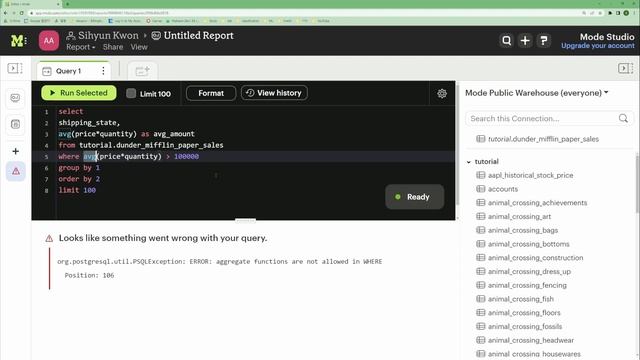
Task: Click the Ready status indicator
Action: pyautogui.click(x=414, y=197)
